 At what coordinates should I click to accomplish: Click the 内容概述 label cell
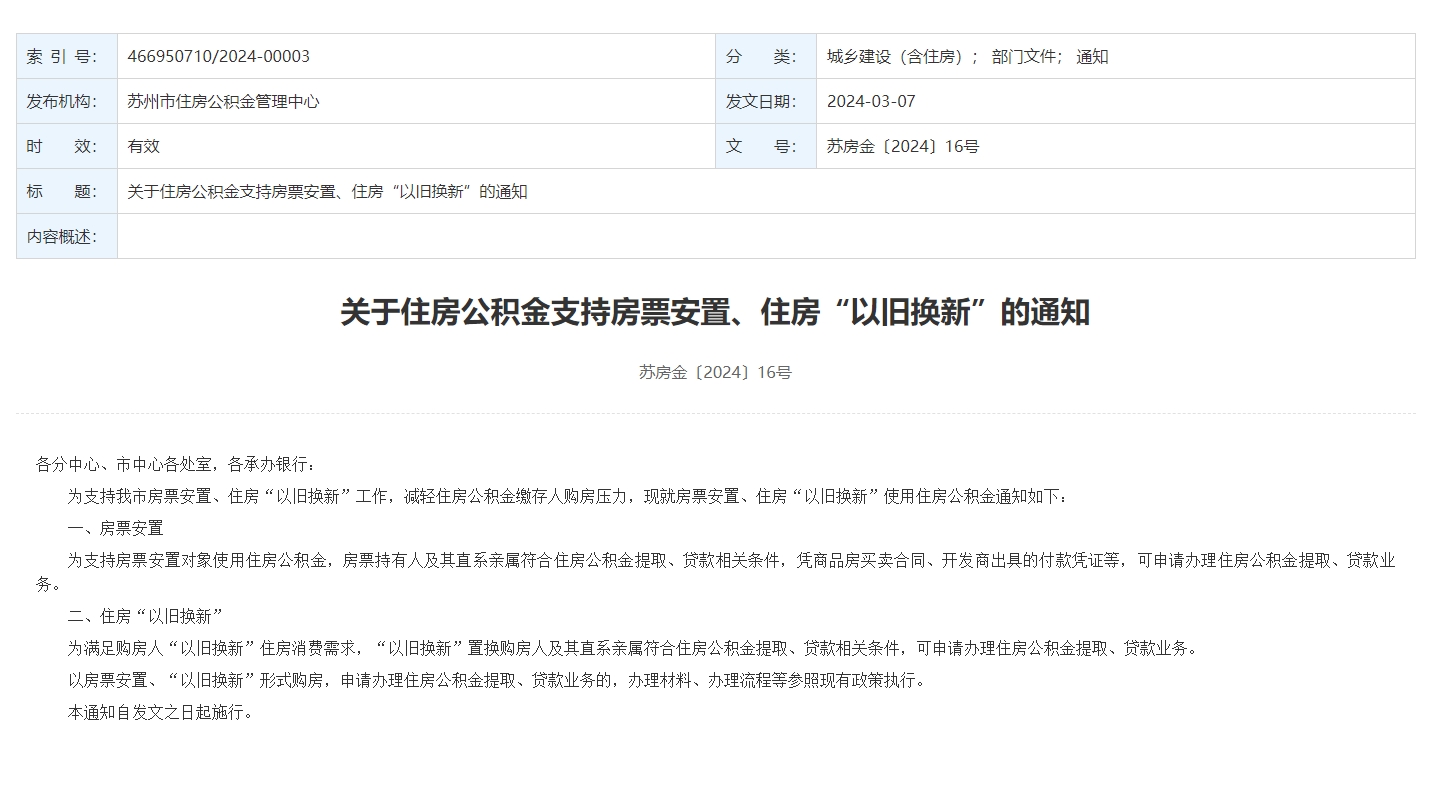tap(67, 236)
